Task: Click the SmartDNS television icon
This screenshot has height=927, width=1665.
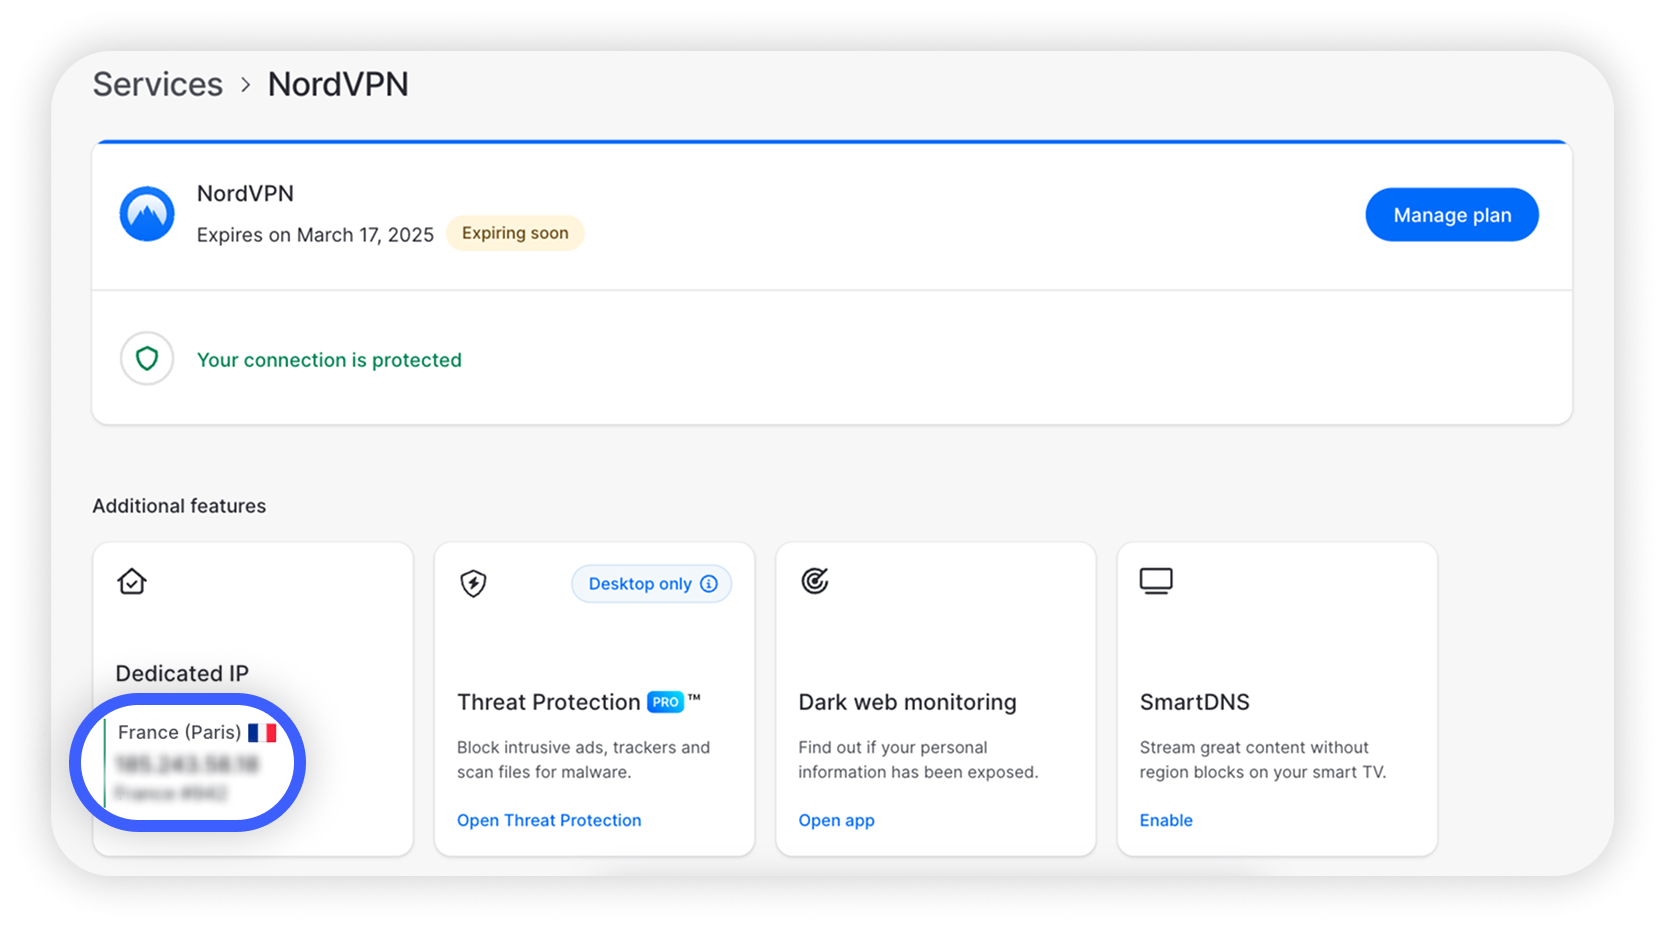Action: point(1157,580)
